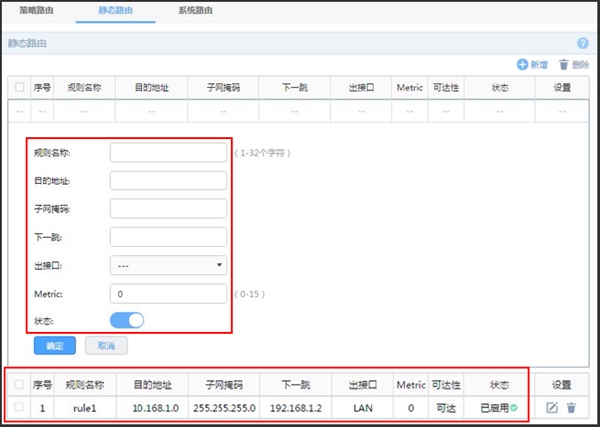
Task: Open the 系统路由 tab
Action: (195, 10)
